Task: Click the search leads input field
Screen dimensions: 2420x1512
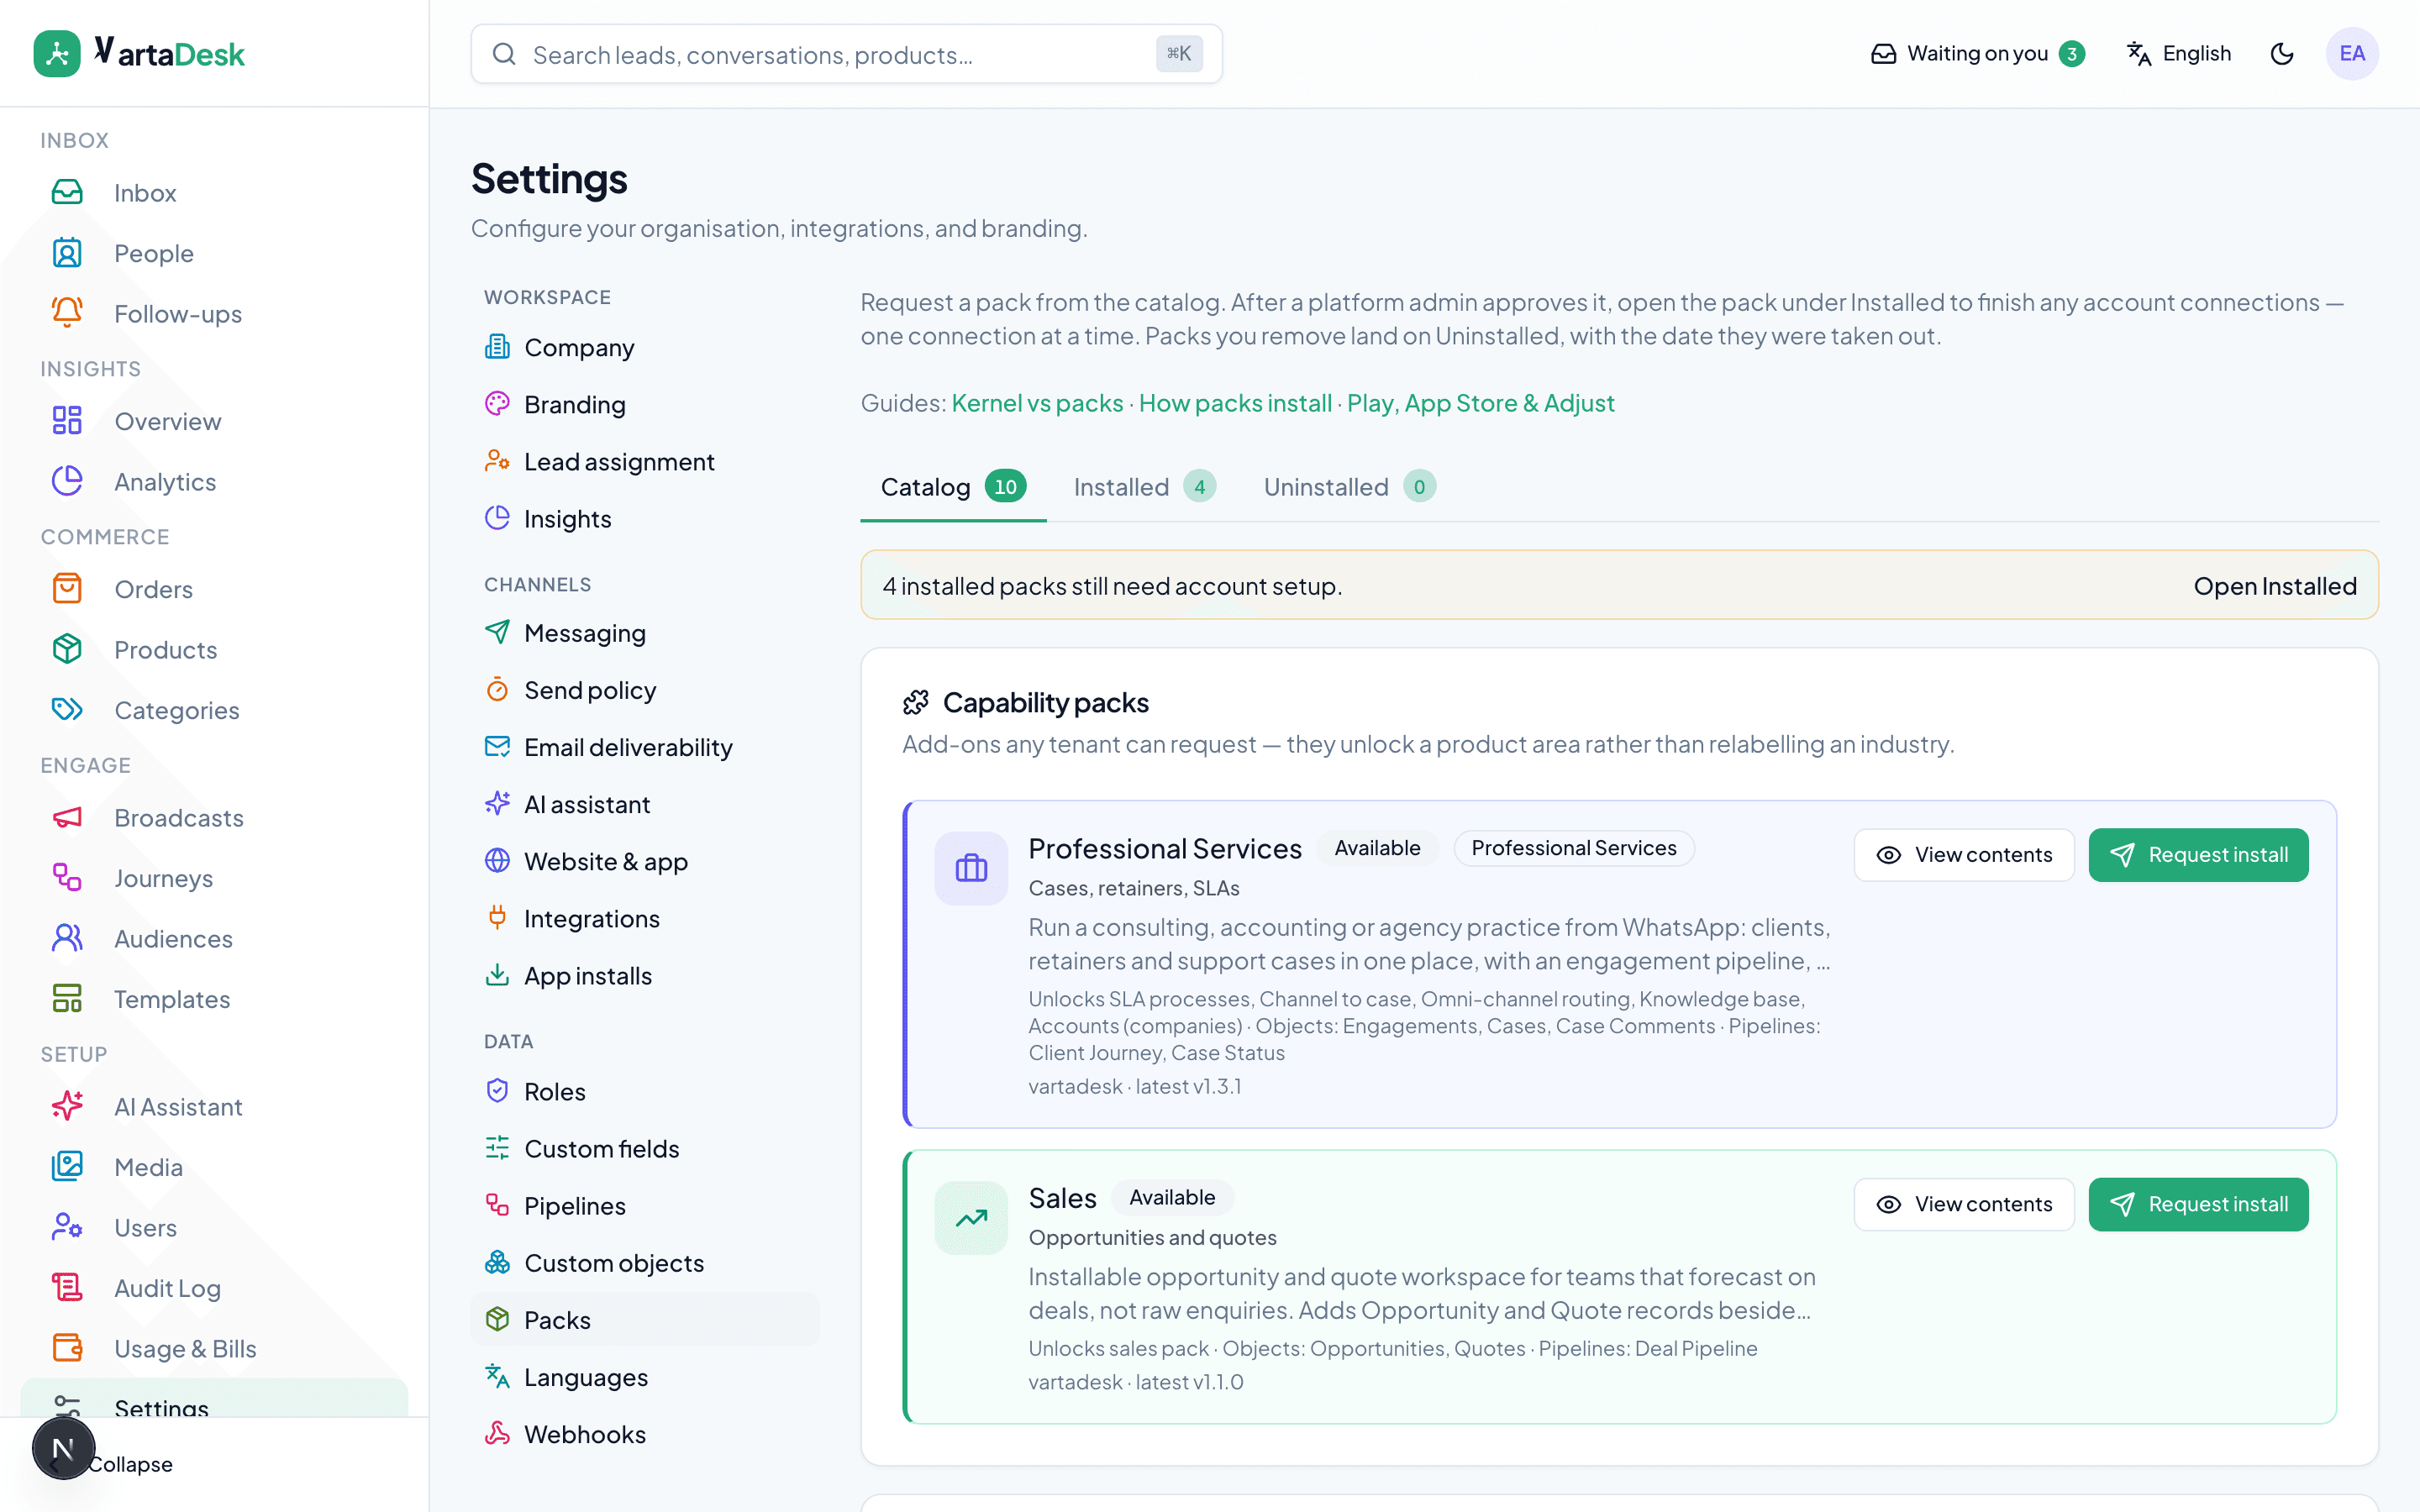Action: [846, 54]
